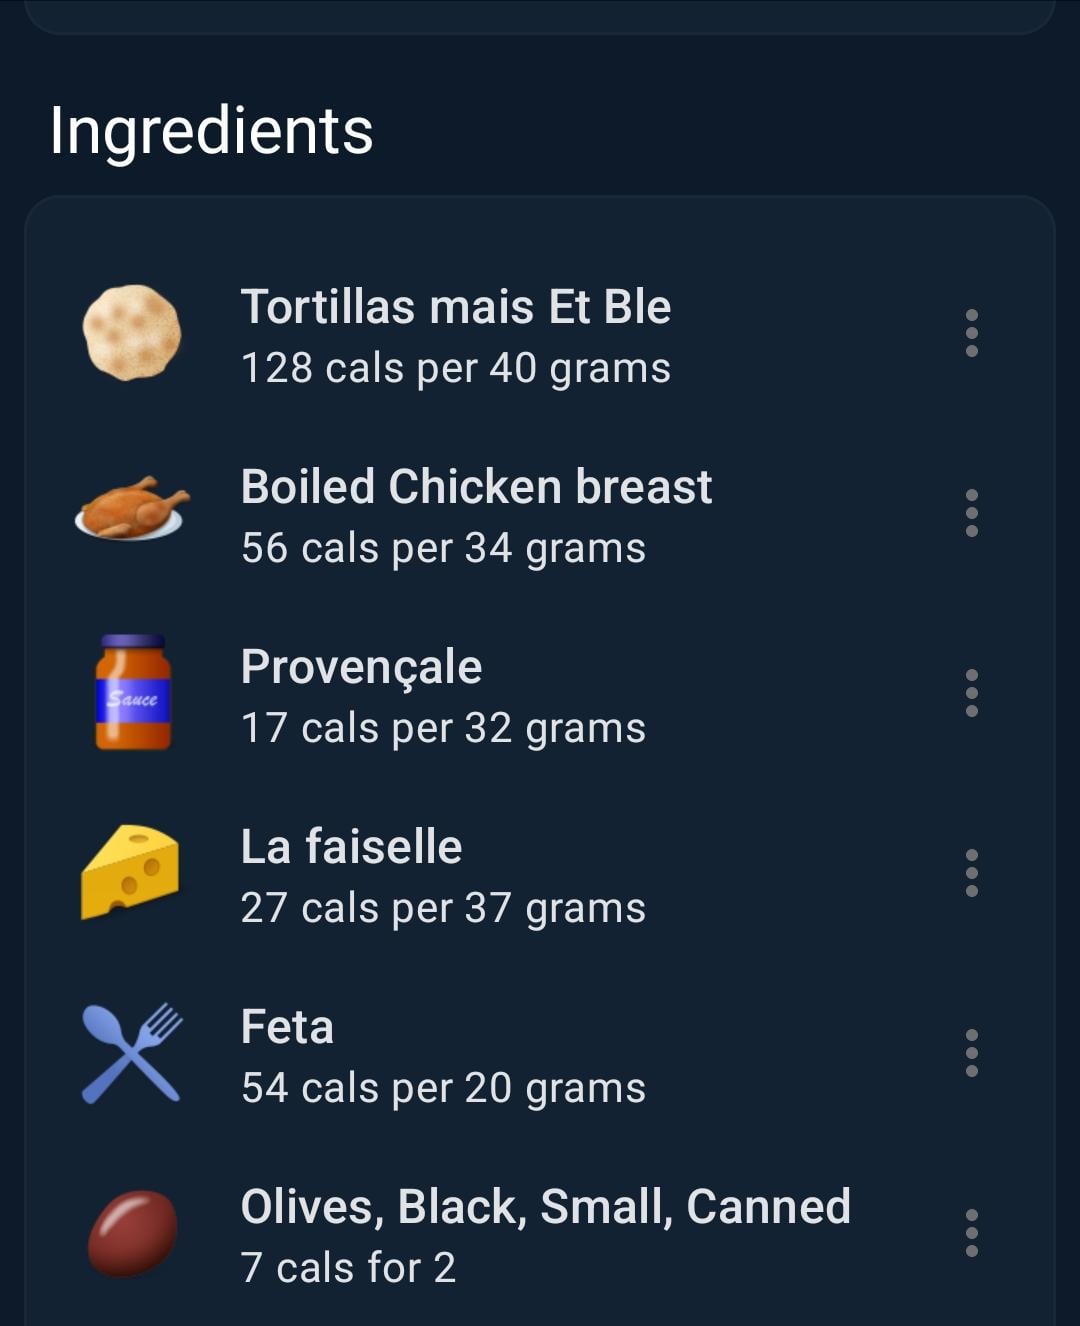Image resolution: width=1080 pixels, height=1326 pixels.
Task: Select the Tortillas mais Et Ble ingredient name
Action: pos(456,306)
